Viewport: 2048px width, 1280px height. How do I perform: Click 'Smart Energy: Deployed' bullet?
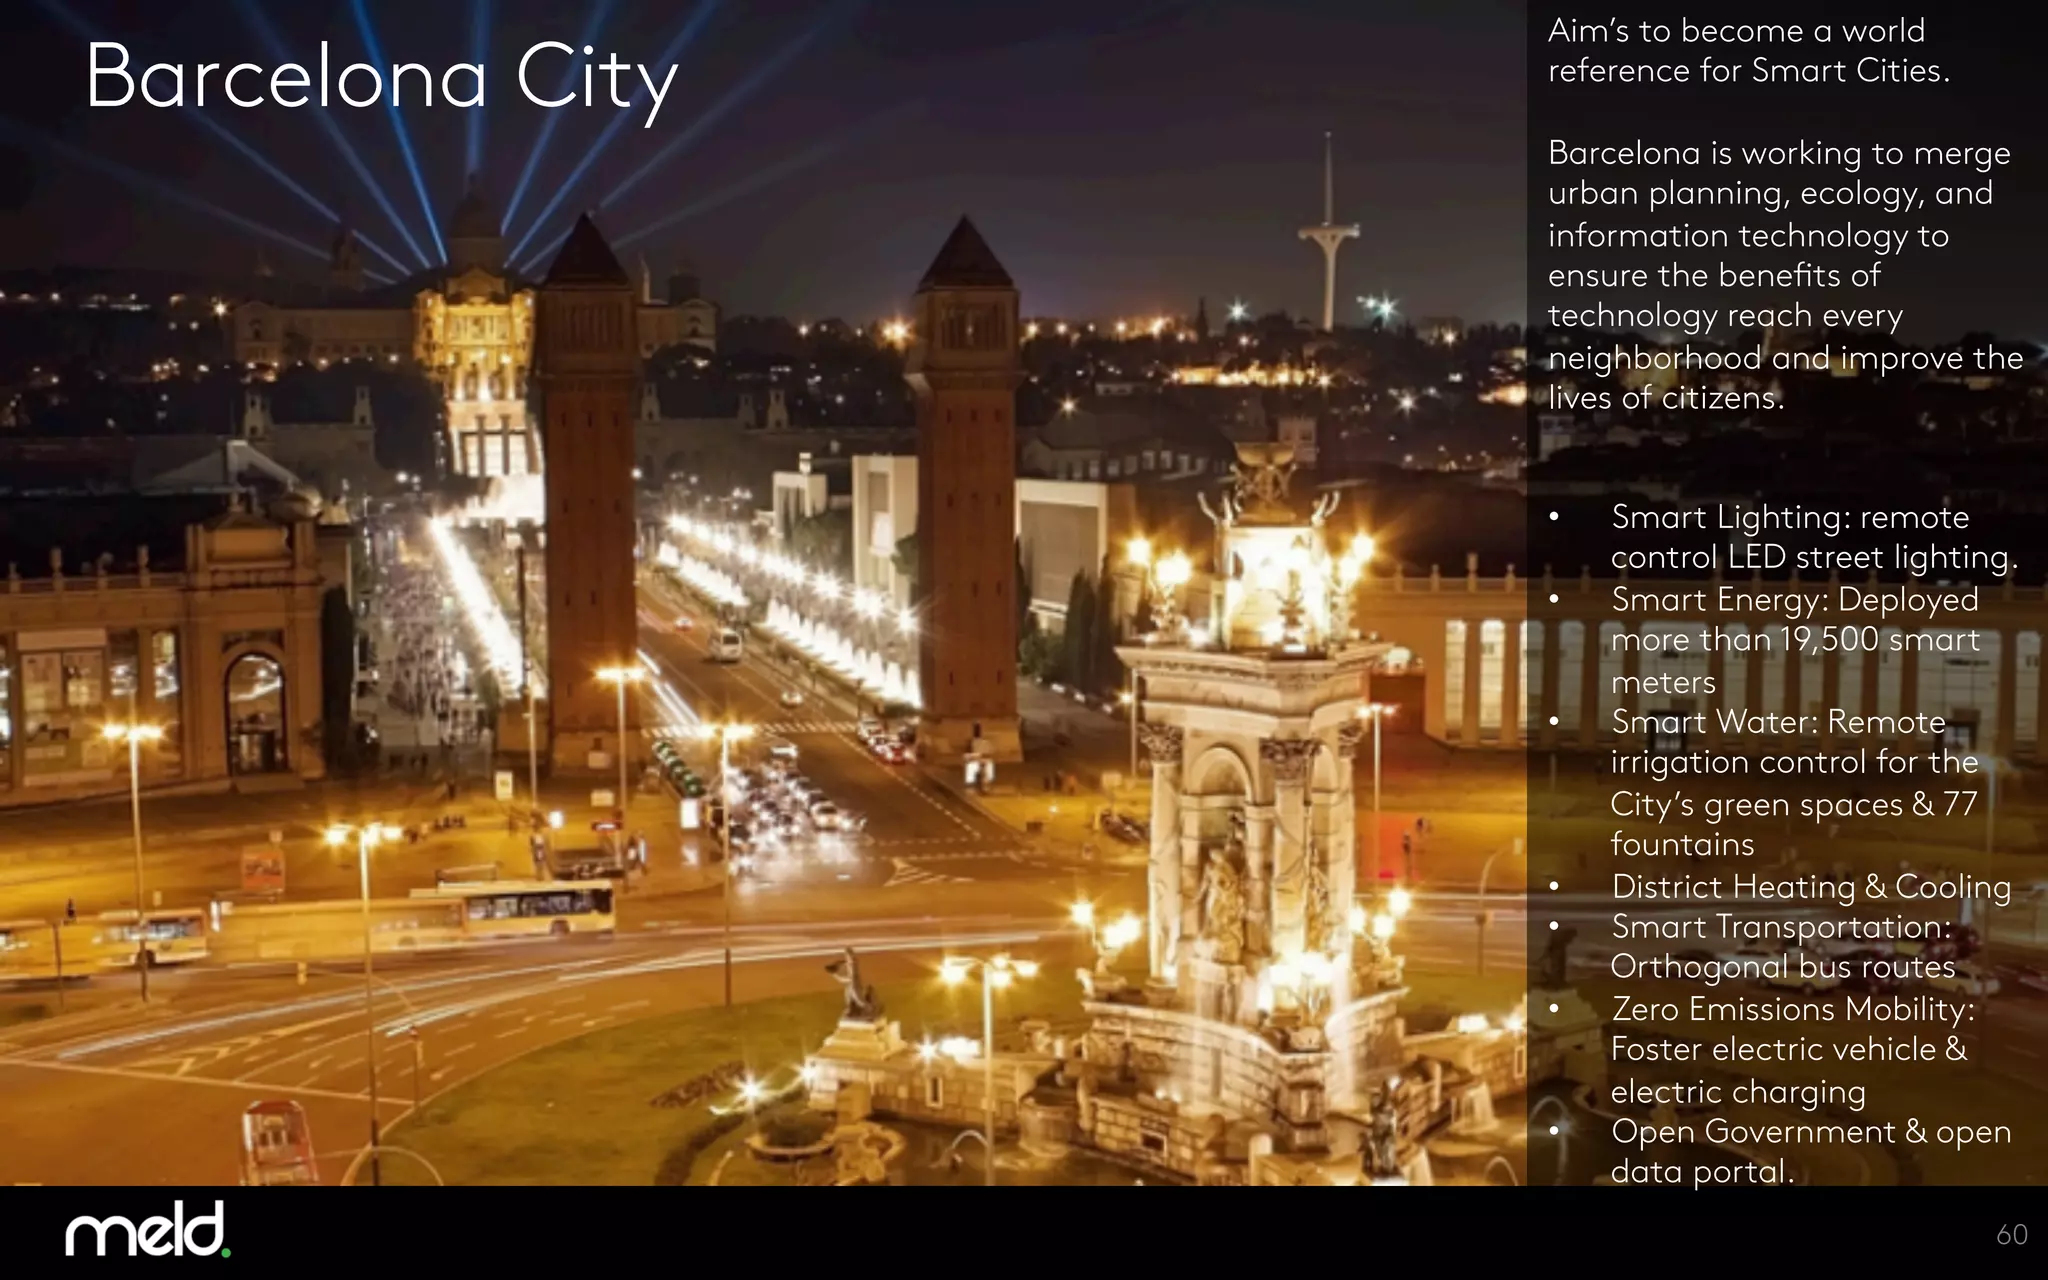tap(1795, 600)
